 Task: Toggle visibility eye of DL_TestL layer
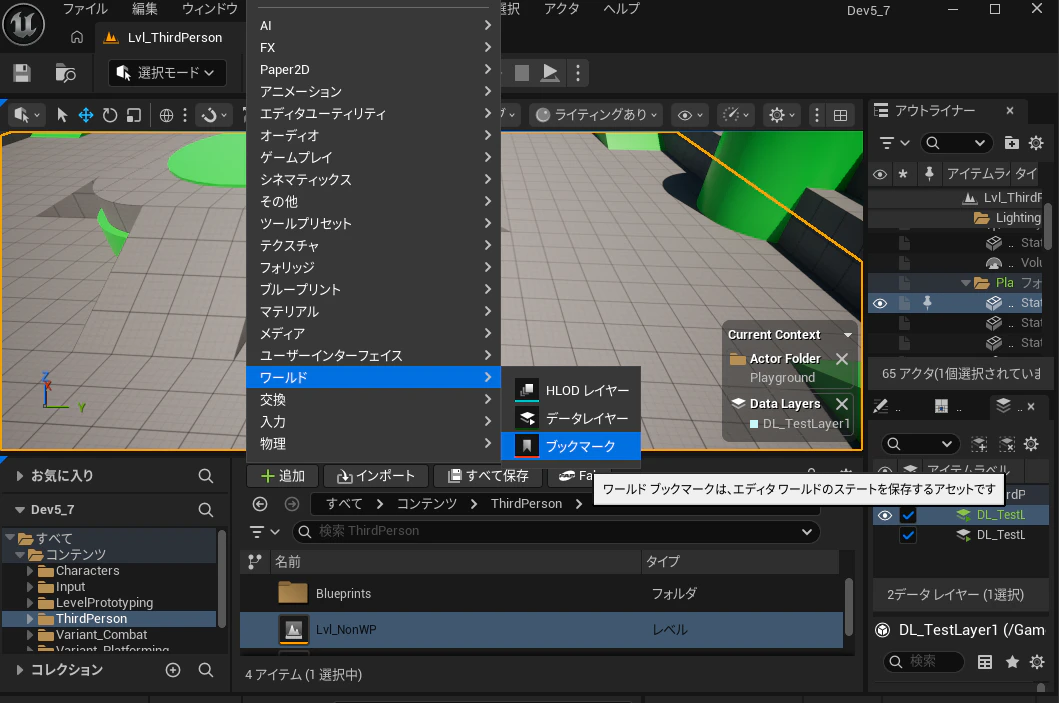(x=884, y=515)
